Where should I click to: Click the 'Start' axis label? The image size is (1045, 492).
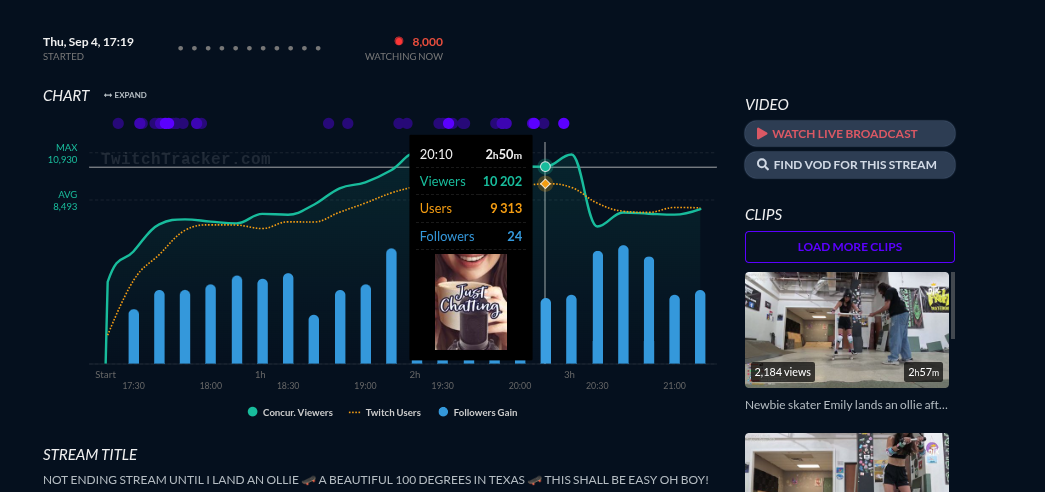(x=105, y=375)
